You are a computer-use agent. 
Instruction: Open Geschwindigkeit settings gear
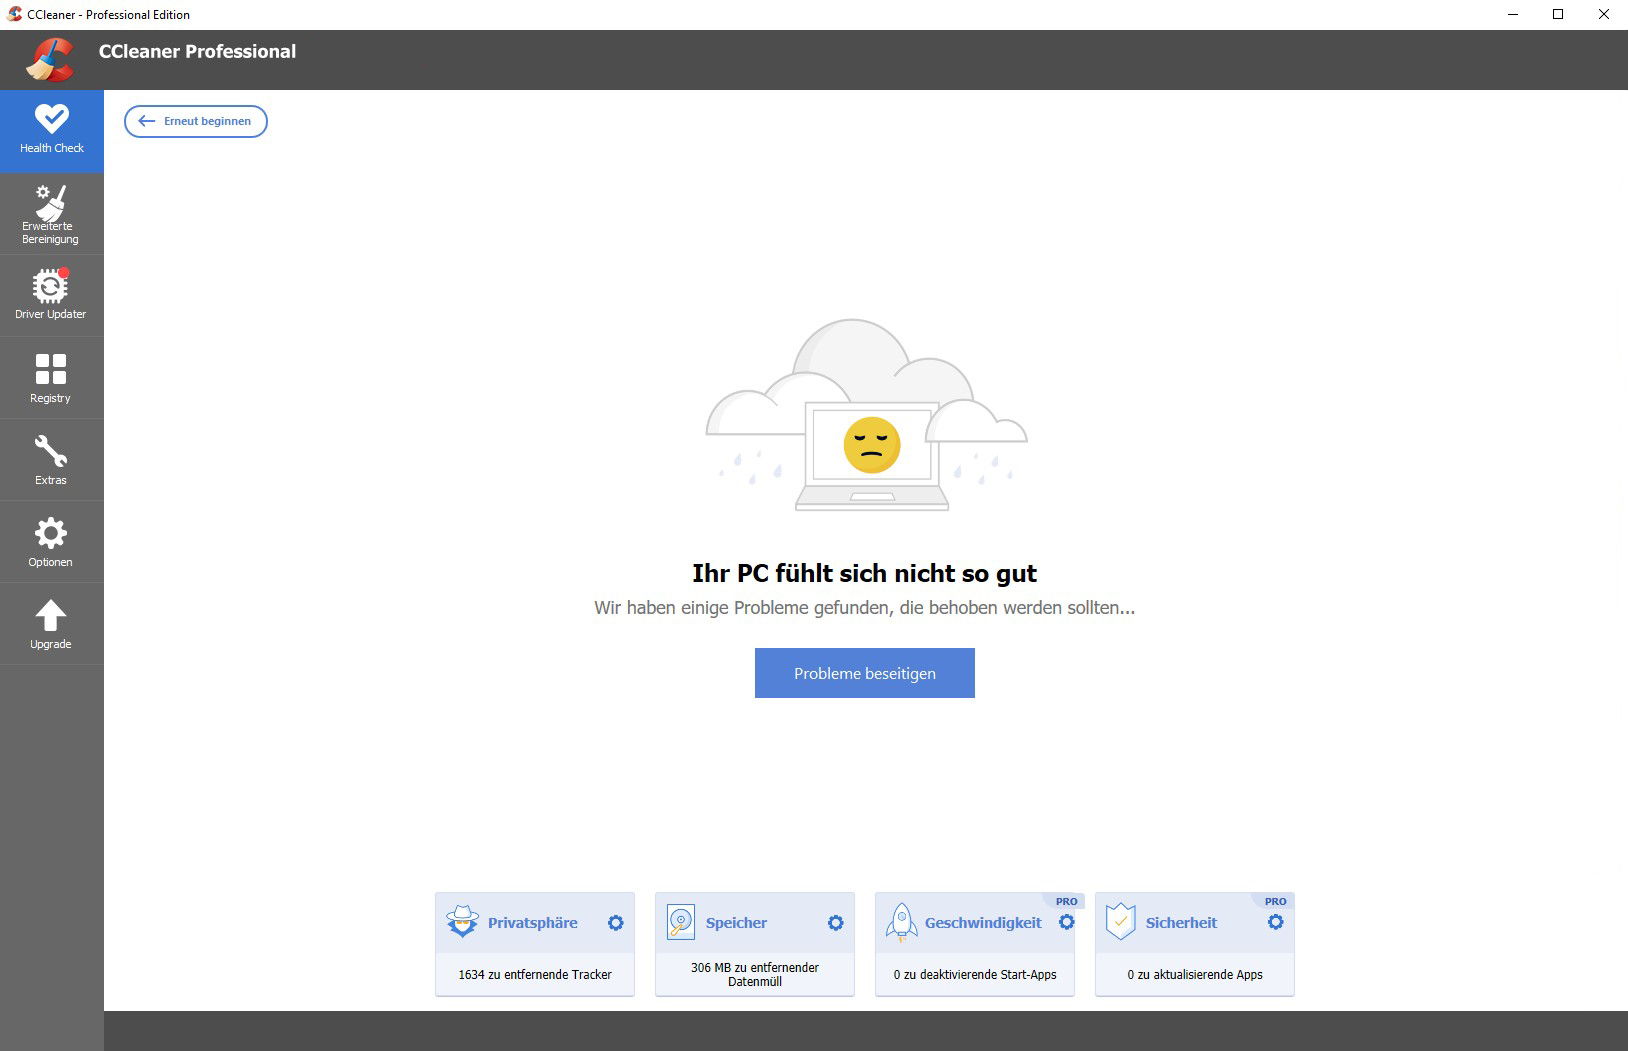1067,922
